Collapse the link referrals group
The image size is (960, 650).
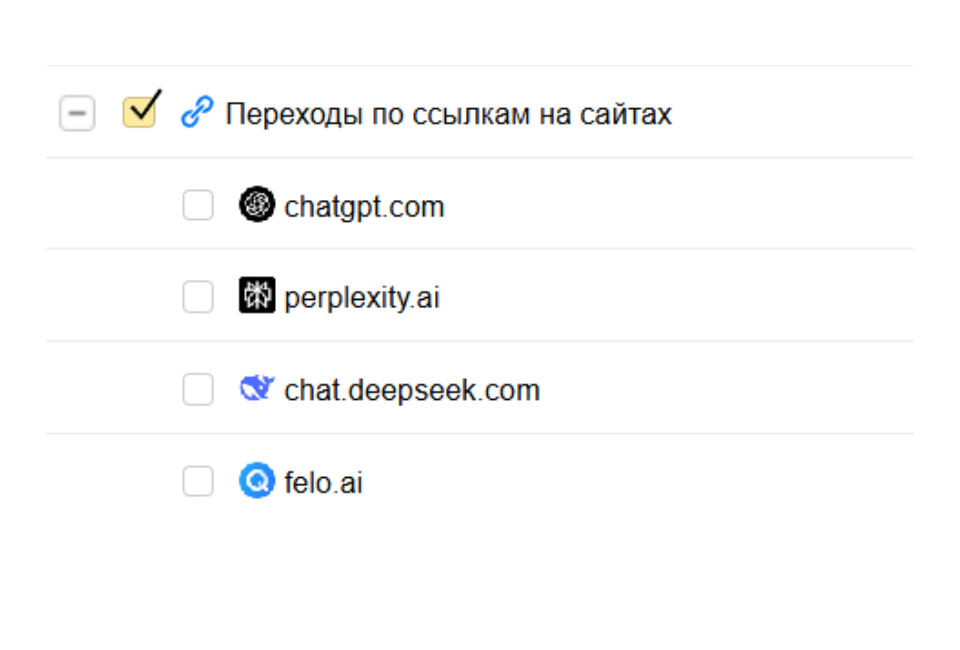(77, 114)
